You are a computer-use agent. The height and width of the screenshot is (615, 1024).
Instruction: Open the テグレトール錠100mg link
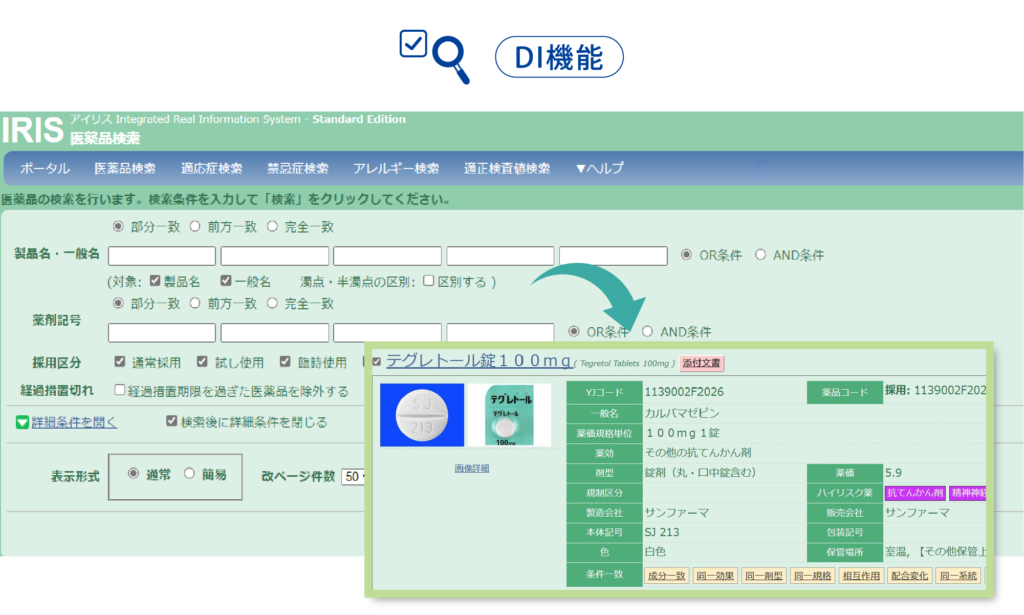479,360
